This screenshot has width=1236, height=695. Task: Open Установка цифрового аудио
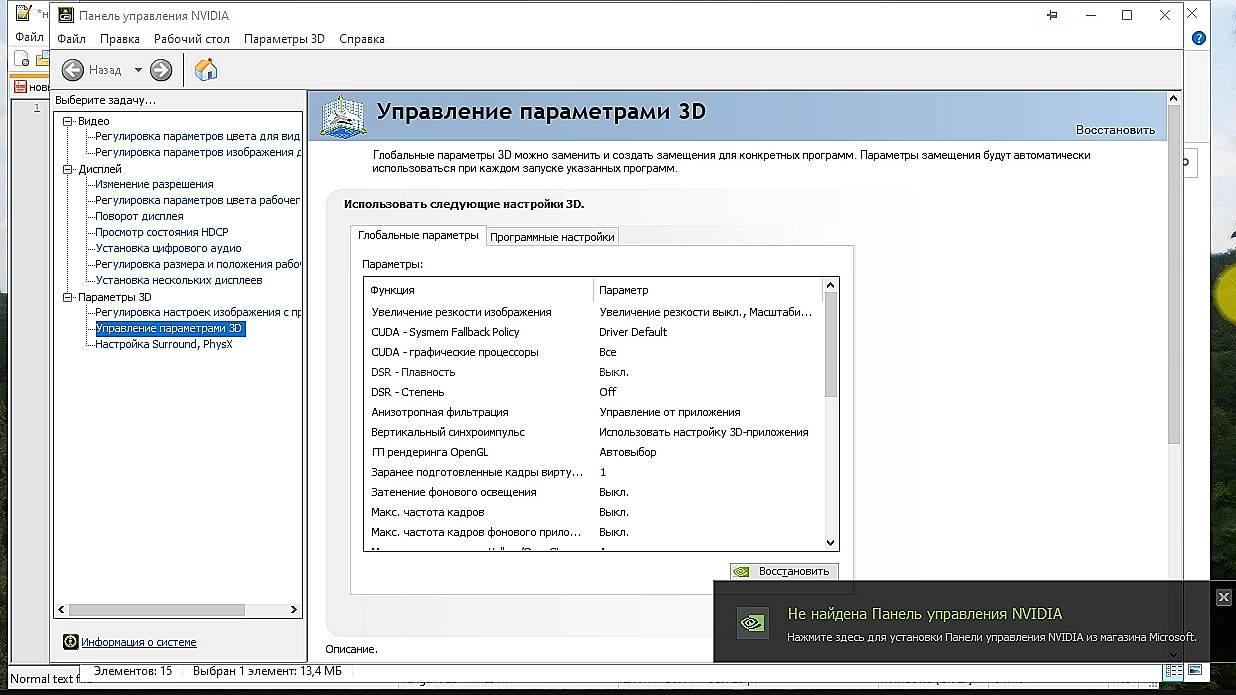coord(168,248)
